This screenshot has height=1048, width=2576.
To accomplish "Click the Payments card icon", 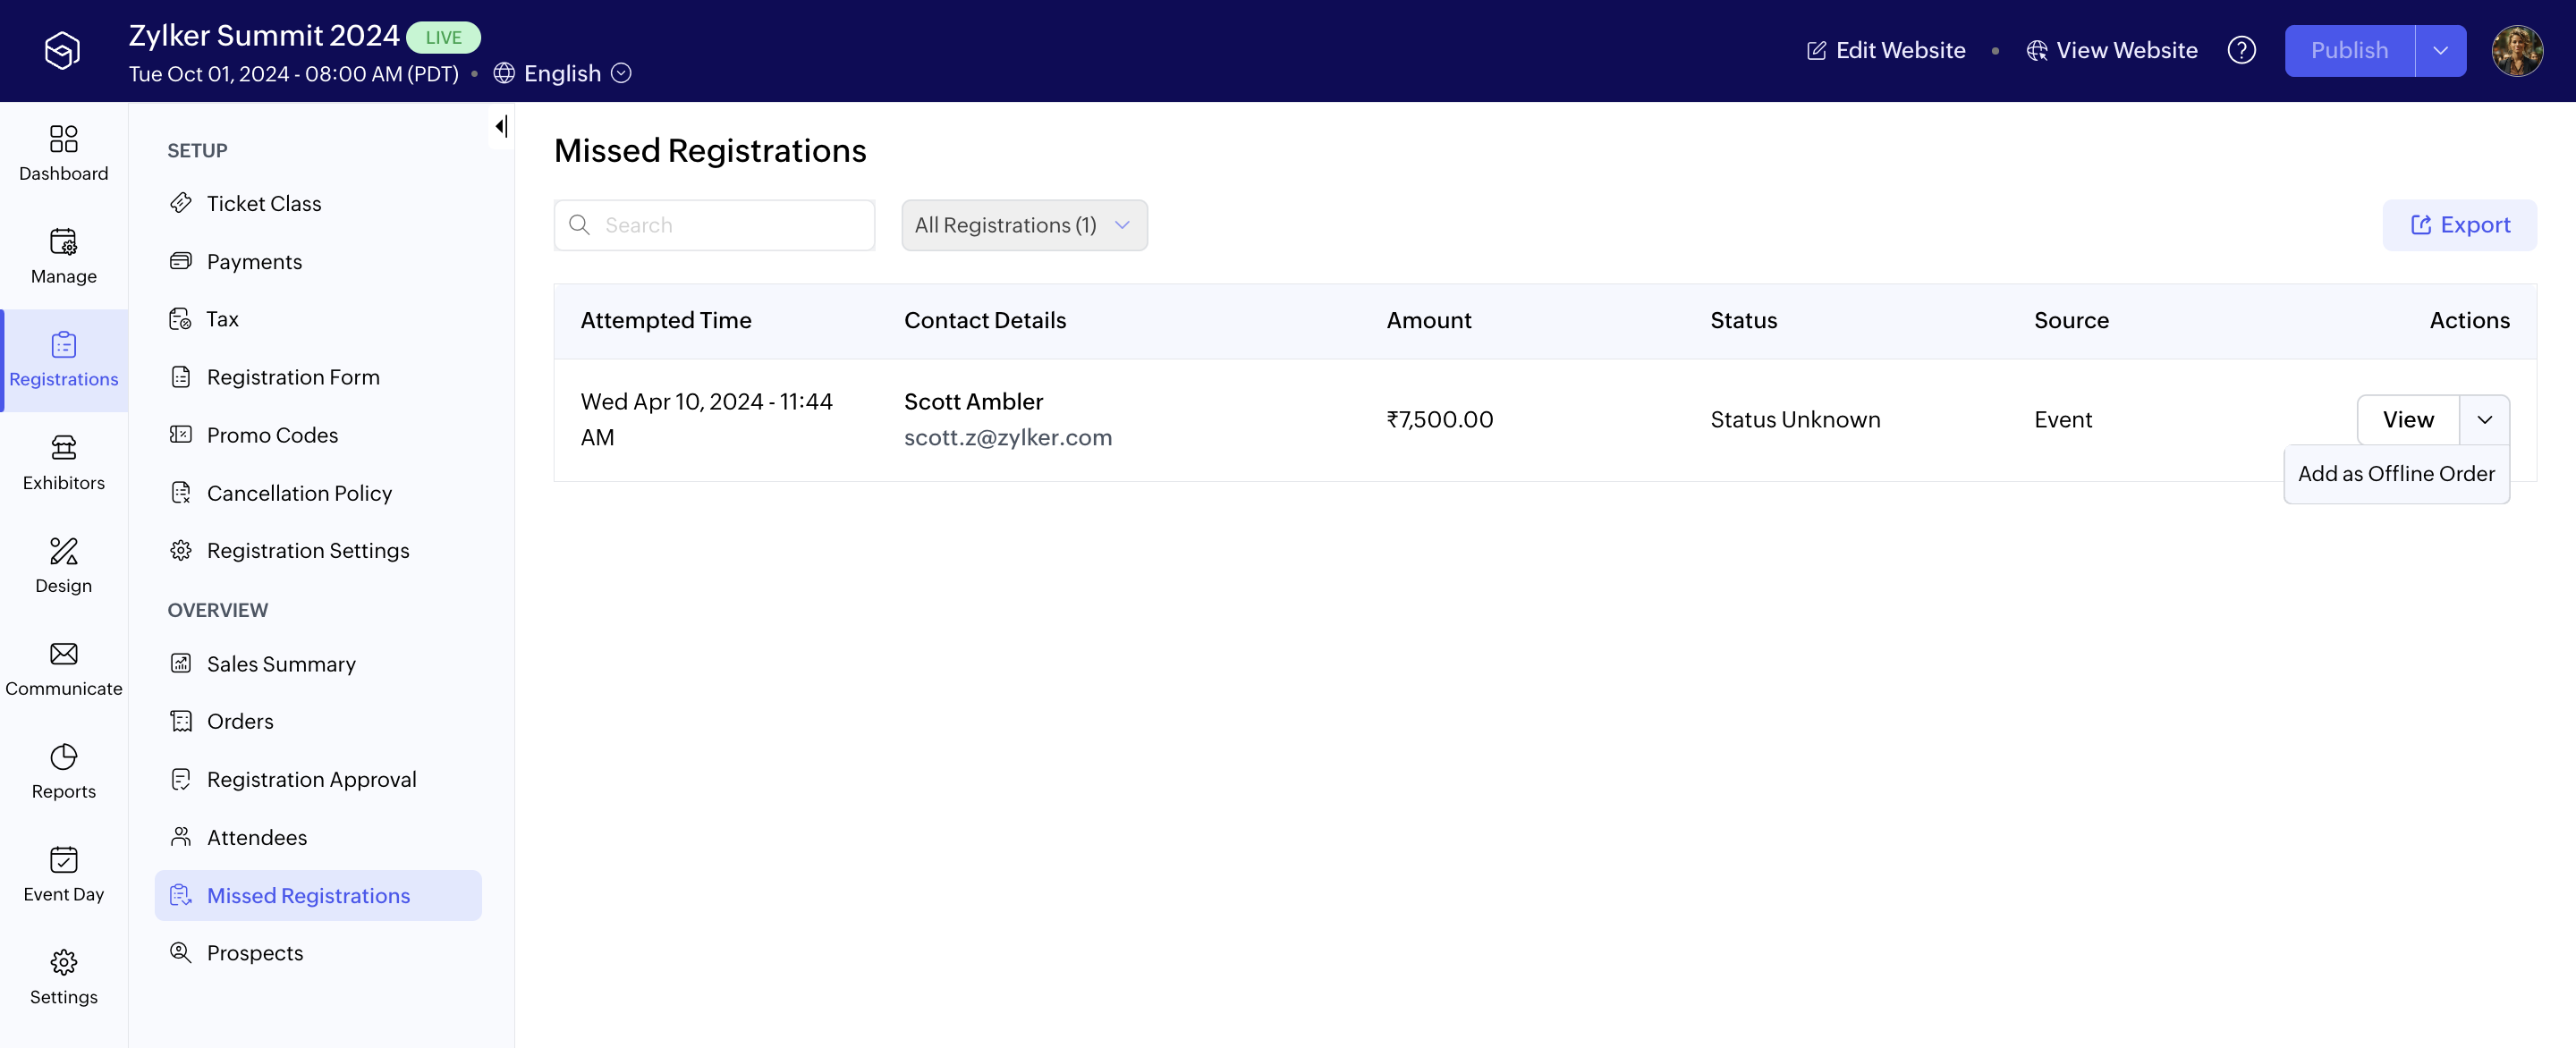I will [181, 261].
